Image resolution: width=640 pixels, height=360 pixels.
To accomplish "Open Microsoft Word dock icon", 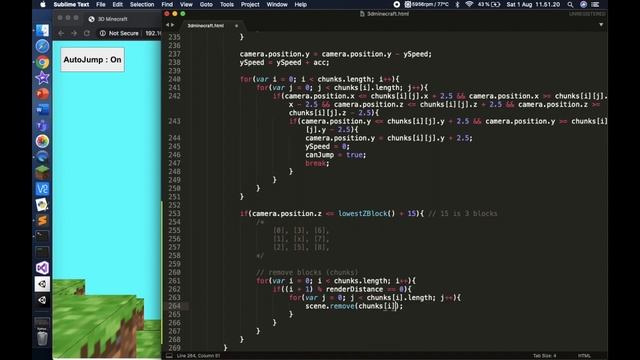I will click(42, 109).
